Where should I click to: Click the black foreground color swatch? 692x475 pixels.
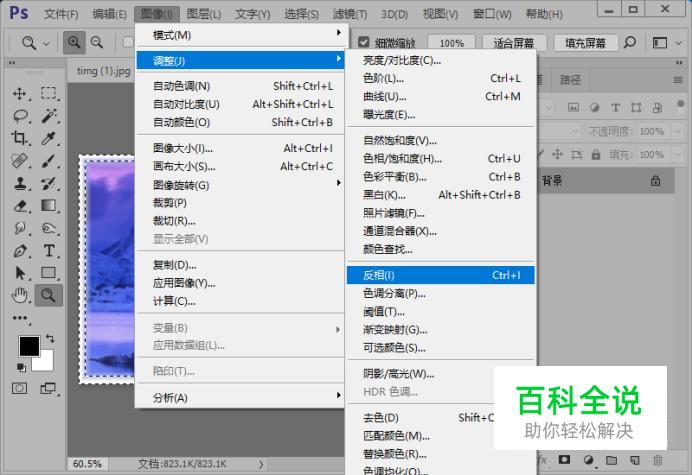click(x=29, y=346)
